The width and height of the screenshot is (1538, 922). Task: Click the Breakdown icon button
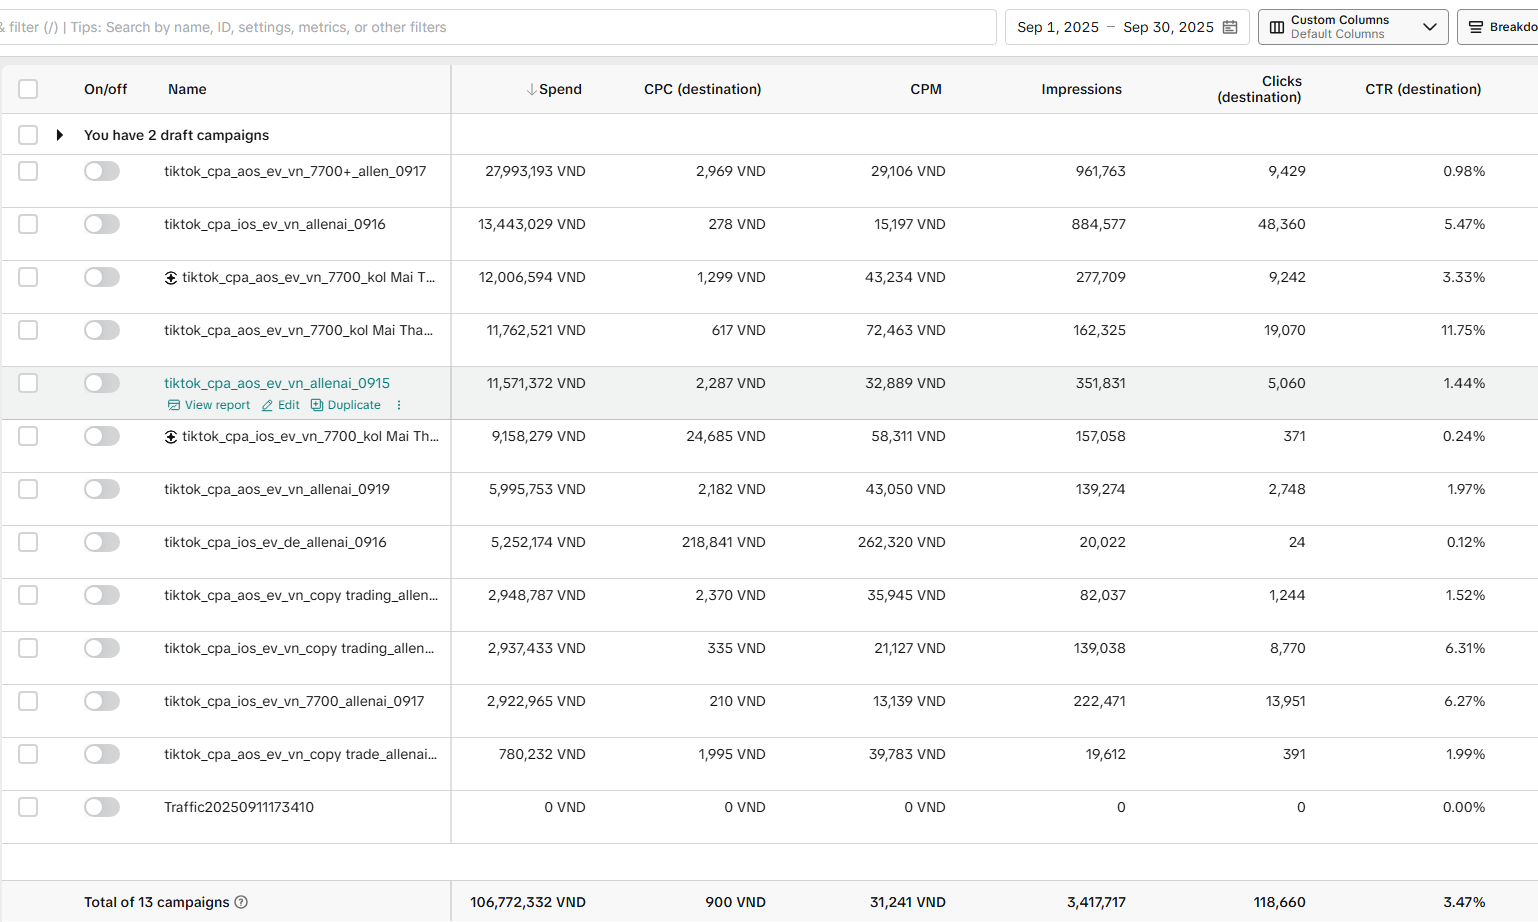point(1476,27)
